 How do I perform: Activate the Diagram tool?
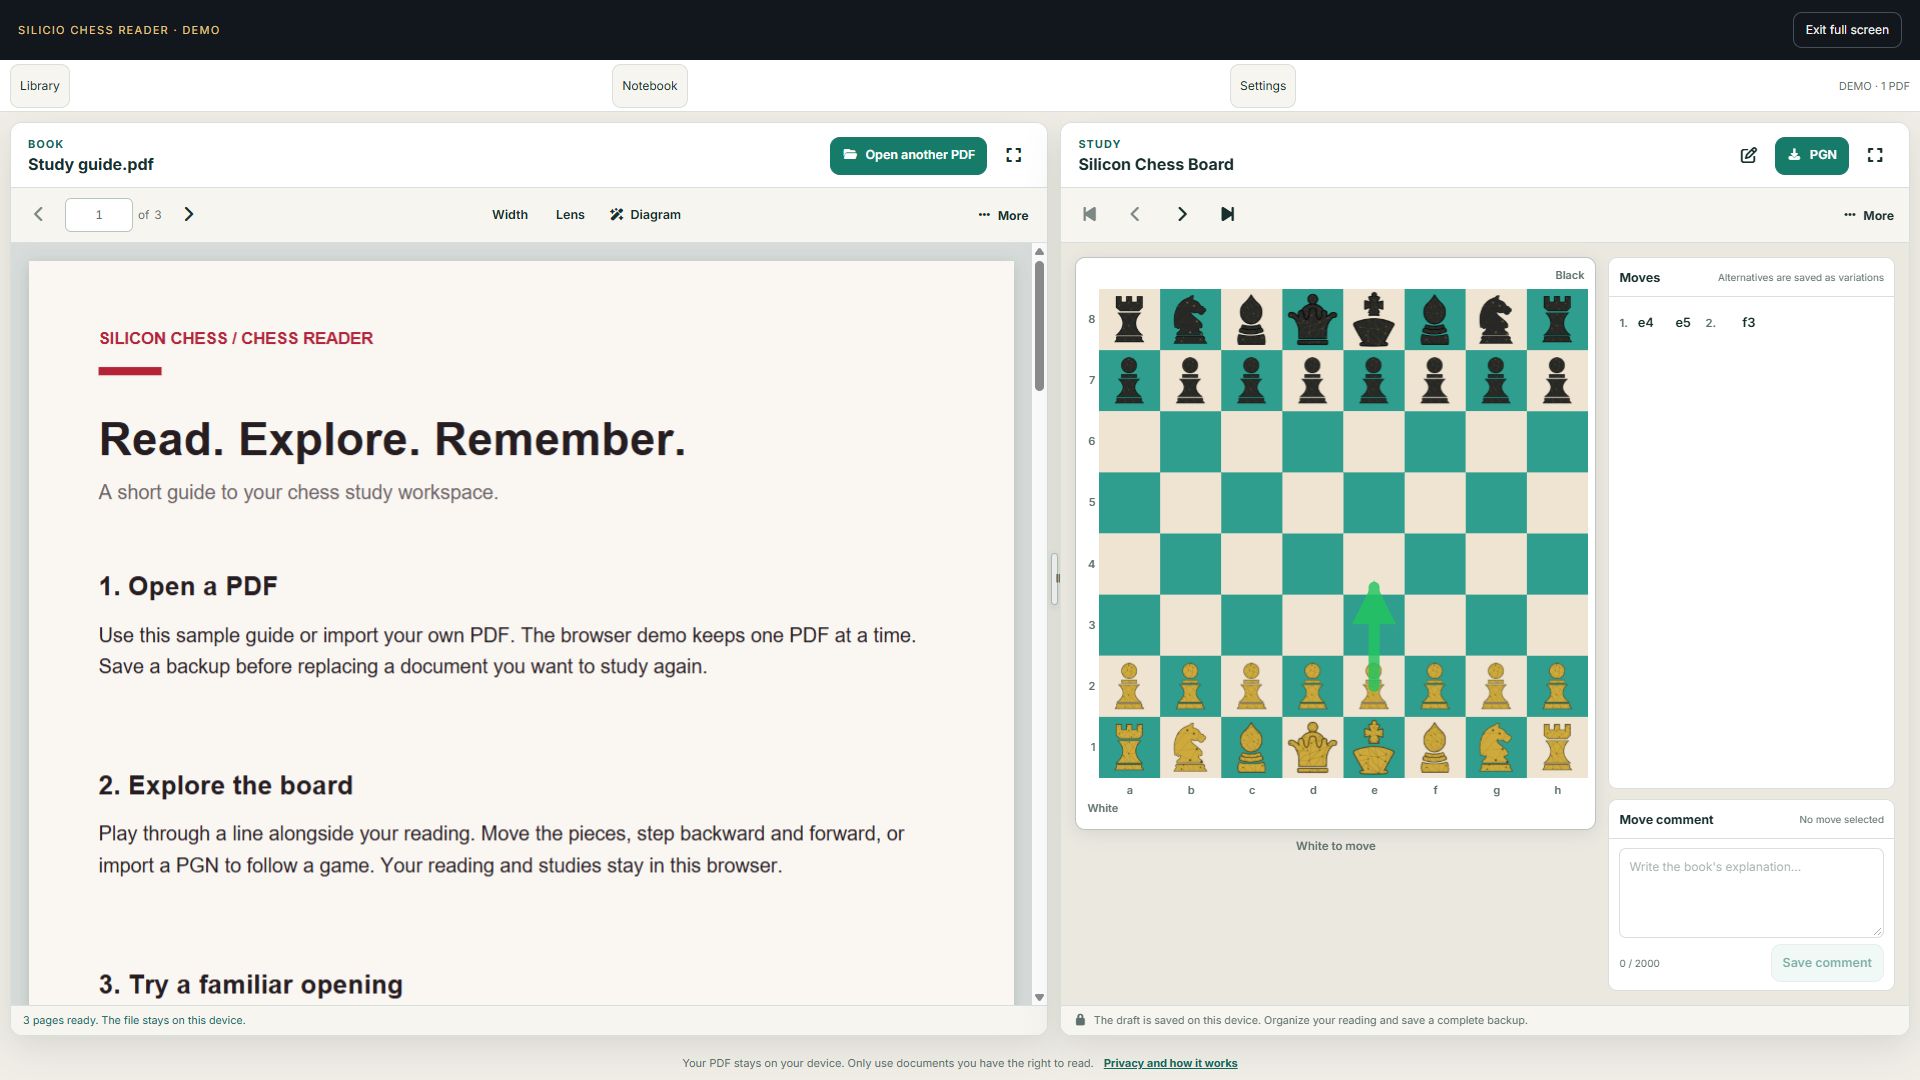click(x=645, y=214)
